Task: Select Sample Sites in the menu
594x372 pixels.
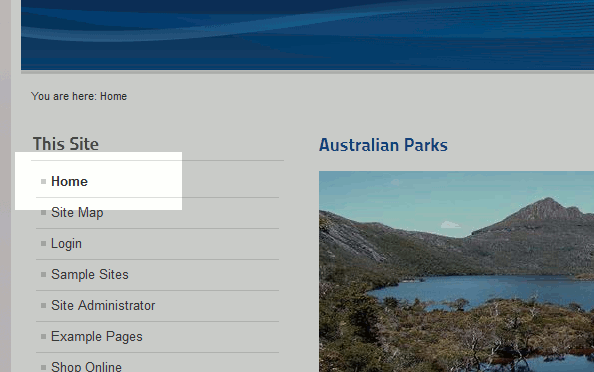Action: point(90,274)
